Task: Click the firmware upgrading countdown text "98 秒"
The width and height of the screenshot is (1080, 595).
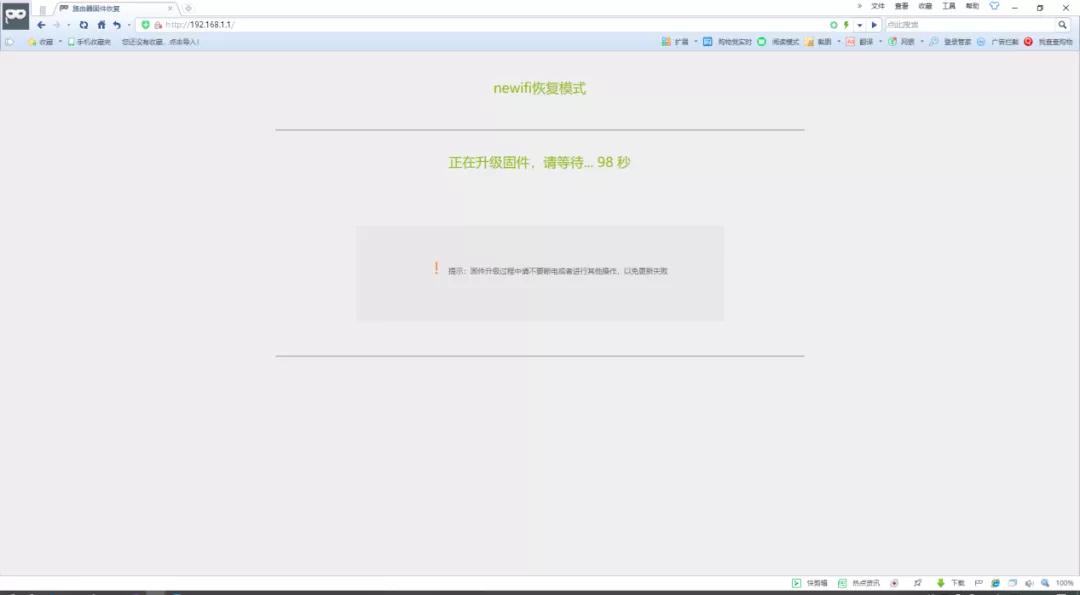Action: click(x=614, y=163)
